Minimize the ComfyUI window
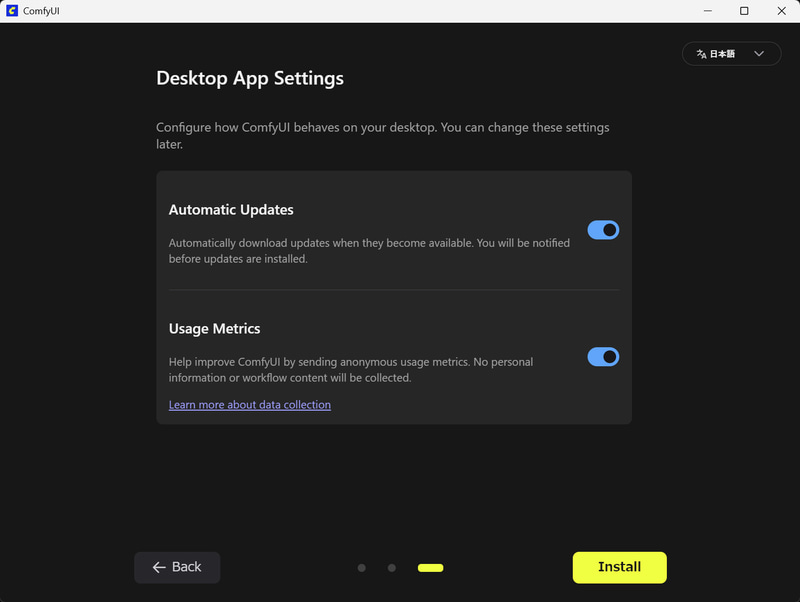Image resolution: width=800 pixels, height=602 pixels. 707,11
